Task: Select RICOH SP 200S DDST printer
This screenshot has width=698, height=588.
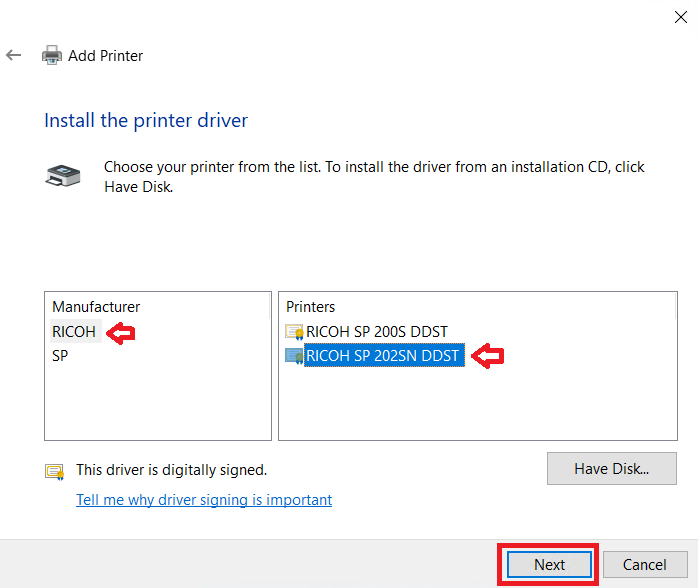Action: [377, 332]
